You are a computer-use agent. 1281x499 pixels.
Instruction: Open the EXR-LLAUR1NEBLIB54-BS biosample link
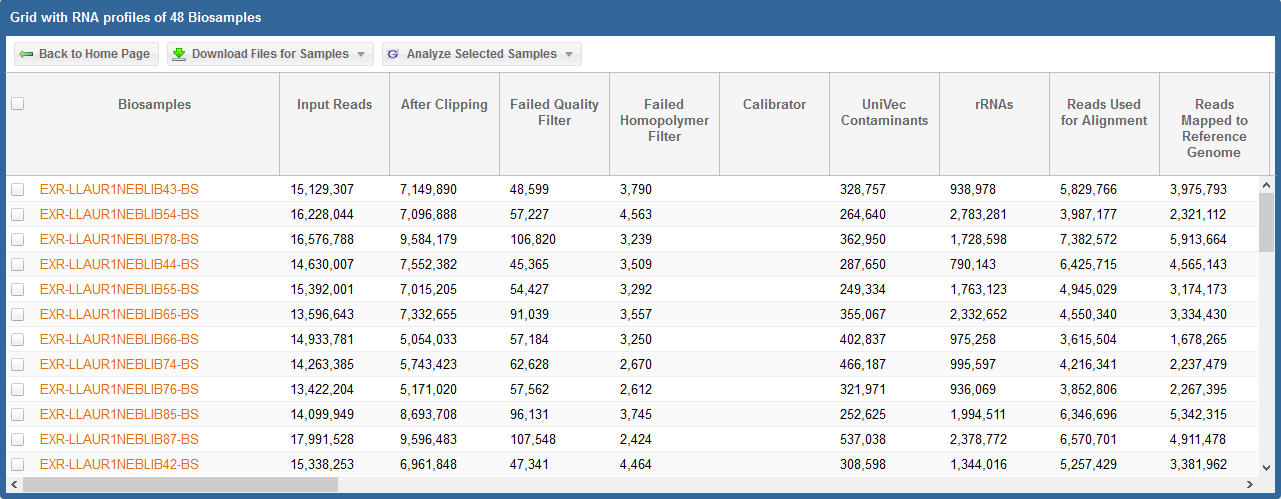(x=119, y=214)
